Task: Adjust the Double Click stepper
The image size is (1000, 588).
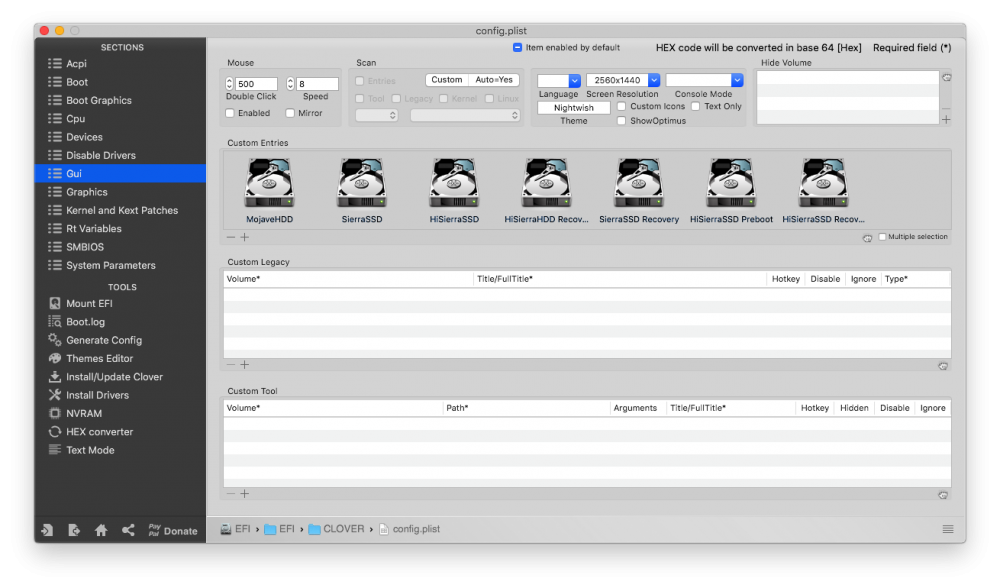Action: pyautogui.click(x=230, y=84)
